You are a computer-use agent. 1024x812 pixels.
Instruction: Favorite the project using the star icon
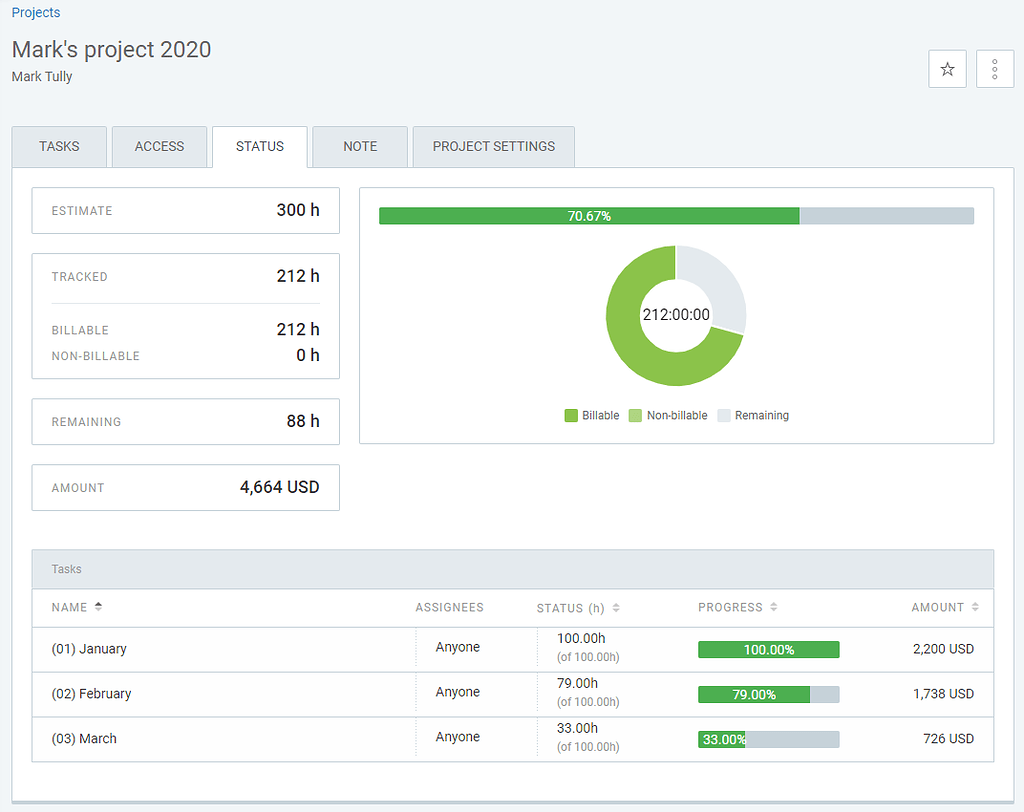point(947,68)
